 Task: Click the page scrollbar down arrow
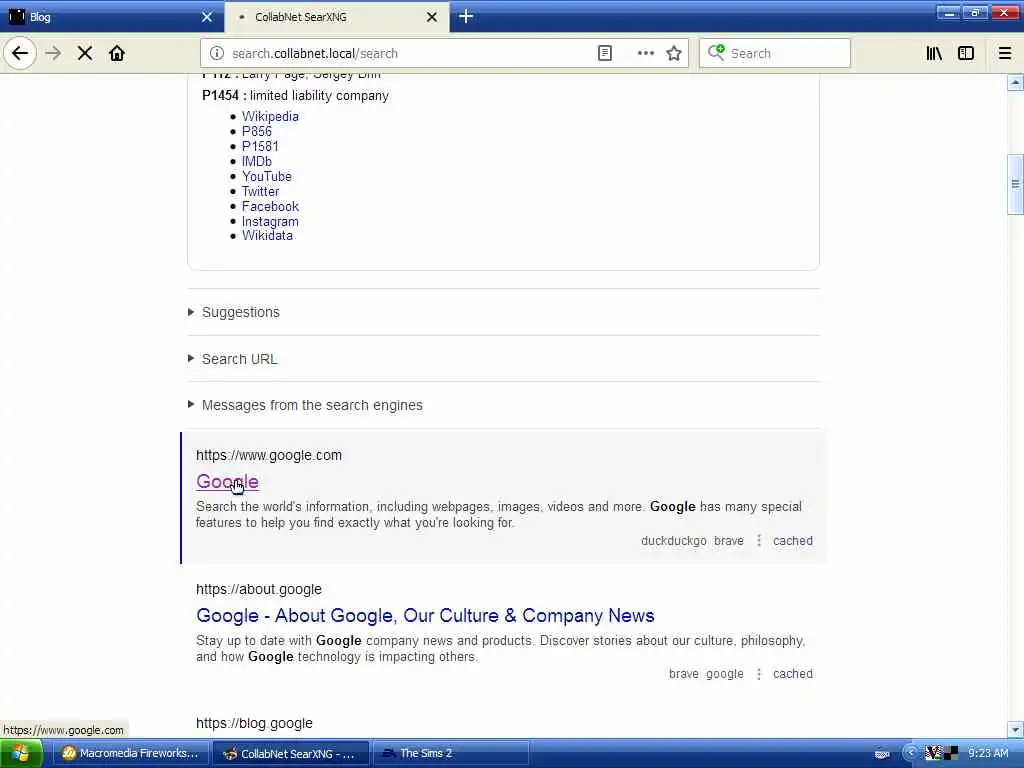click(x=1015, y=729)
